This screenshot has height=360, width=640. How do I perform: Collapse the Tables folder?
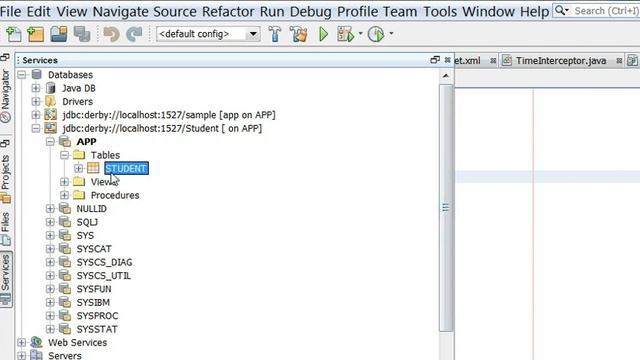64,155
